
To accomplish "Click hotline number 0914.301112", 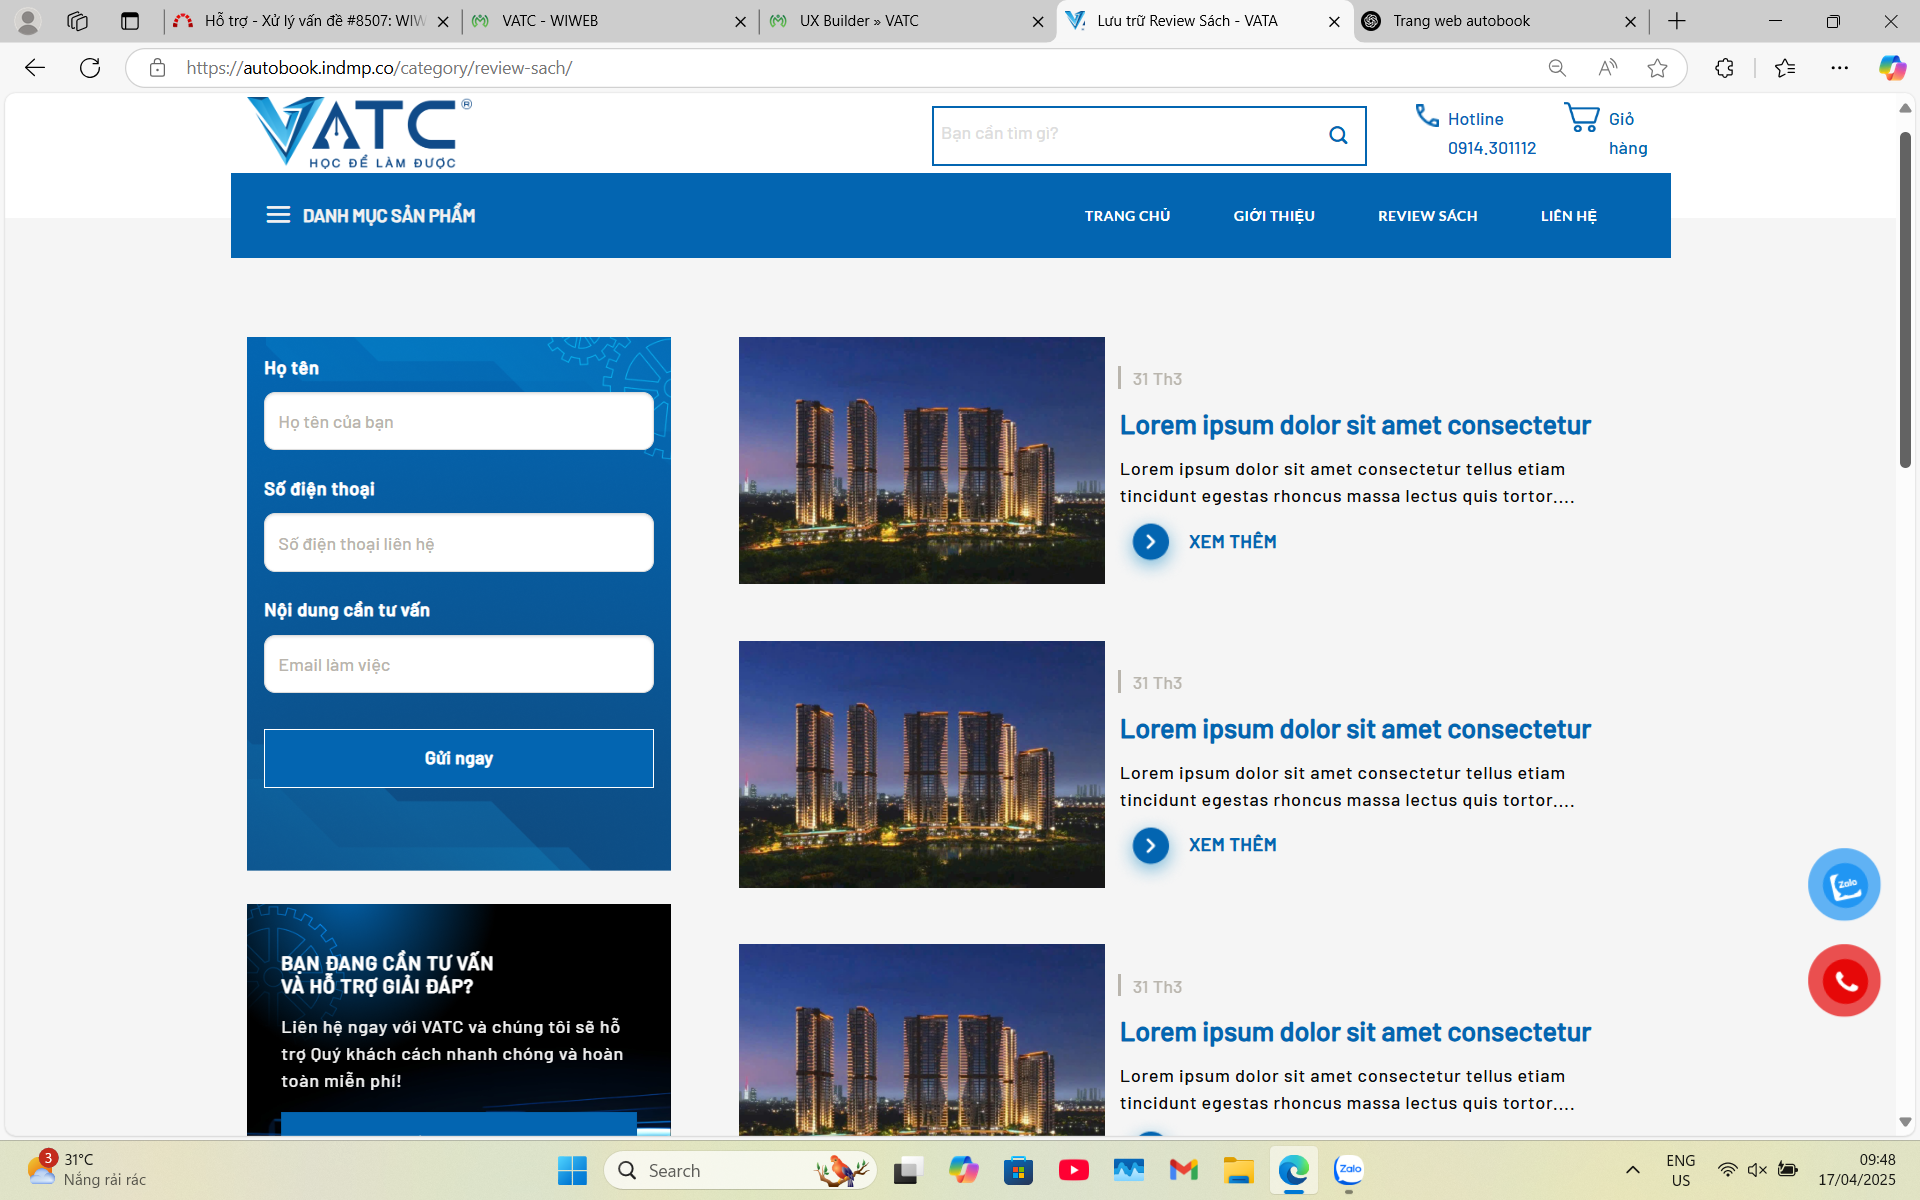I will (x=1491, y=148).
